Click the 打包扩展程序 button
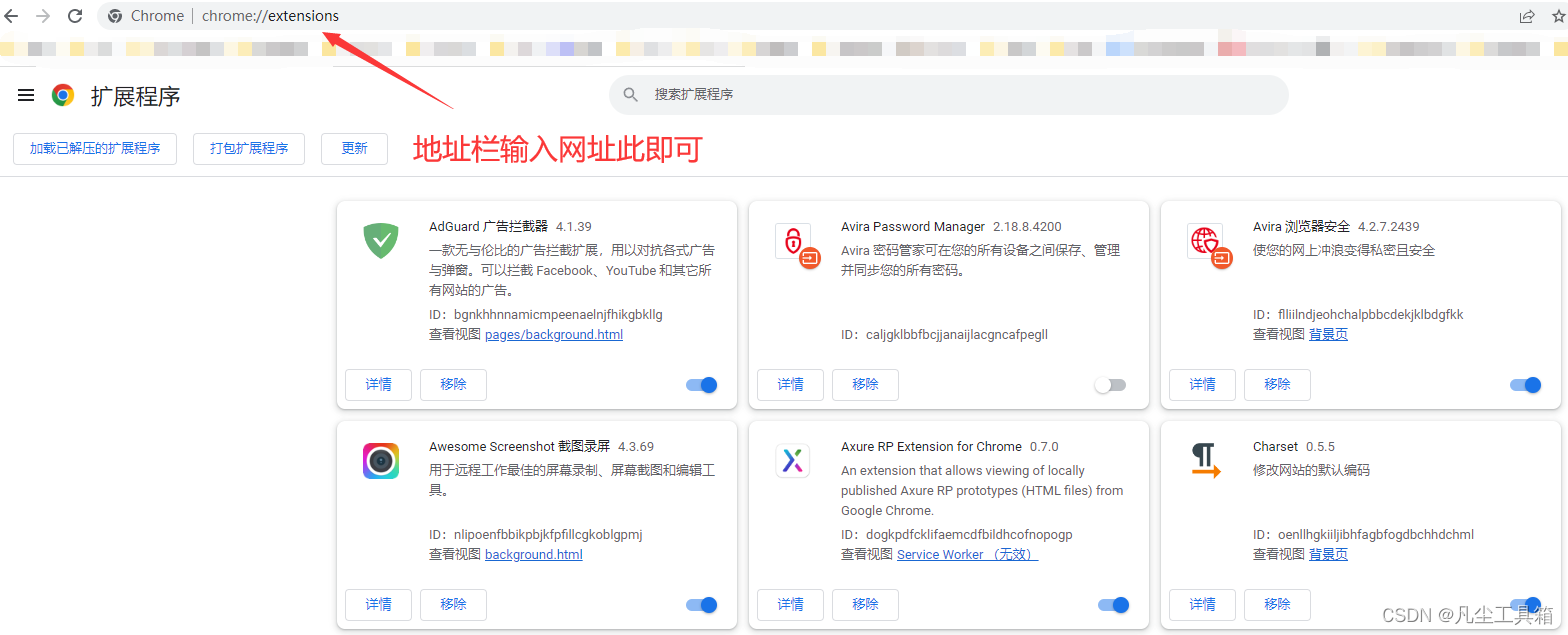Screen dimensions: 1568x635 point(249,148)
